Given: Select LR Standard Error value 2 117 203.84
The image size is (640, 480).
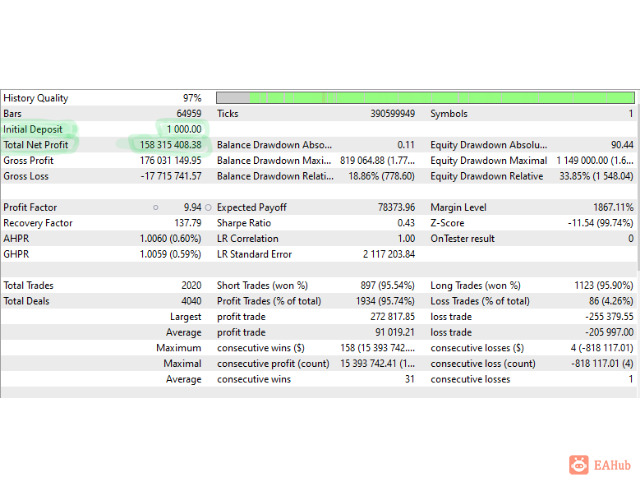Looking at the screenshot, I should click(x=389, y=254).
